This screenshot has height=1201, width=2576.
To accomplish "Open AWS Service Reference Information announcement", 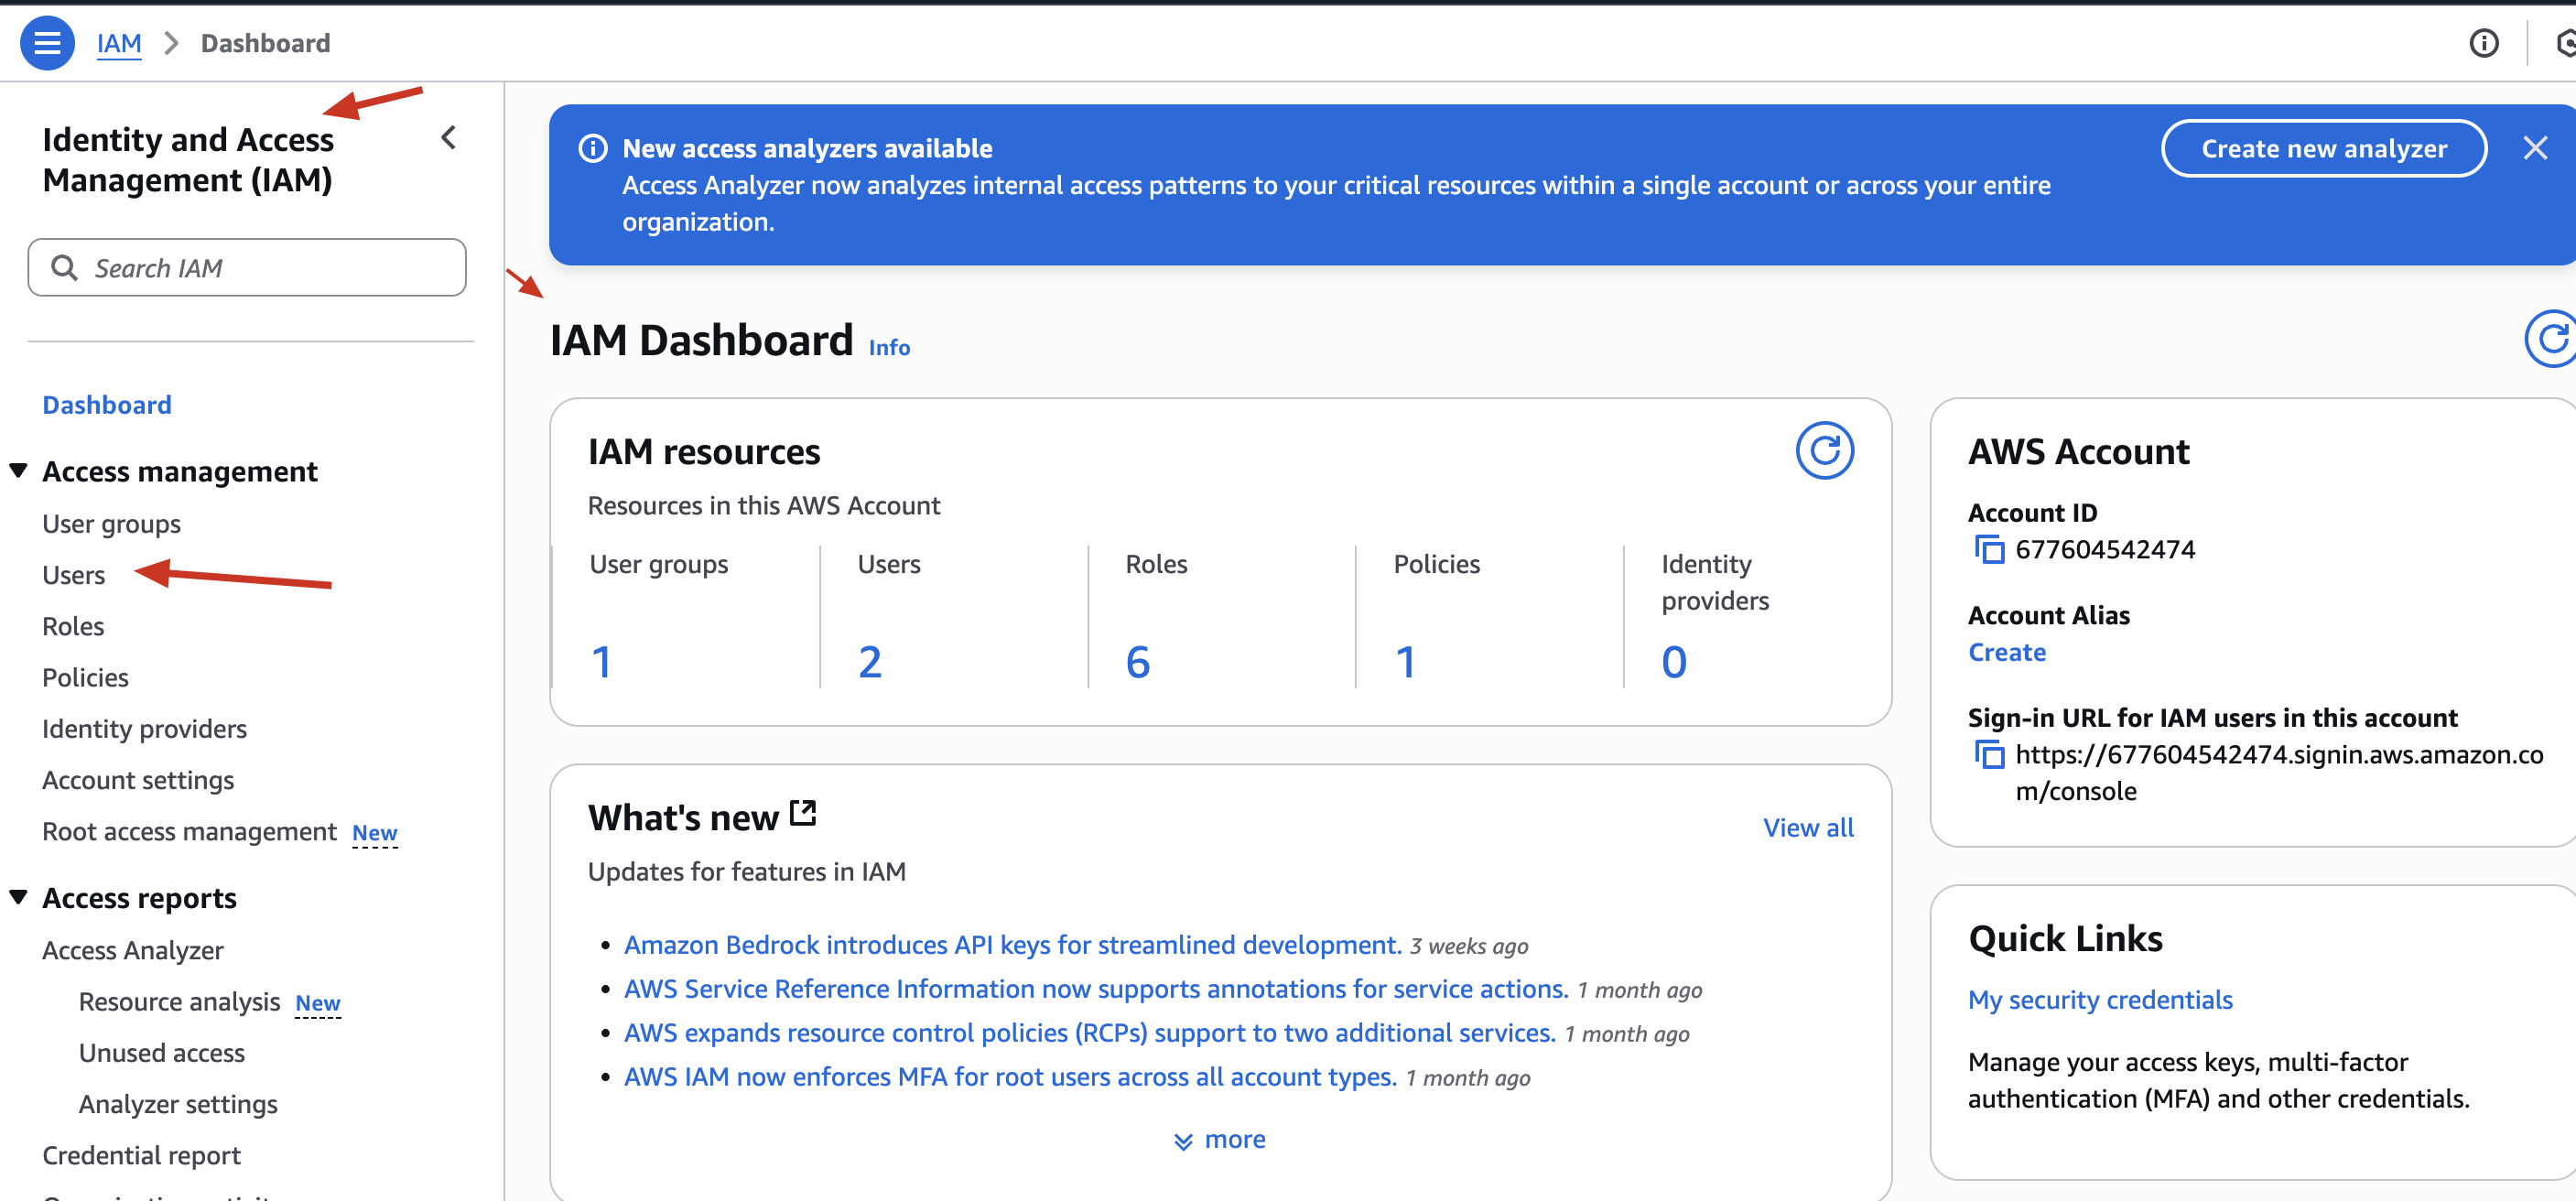I will pos(1095,988).
